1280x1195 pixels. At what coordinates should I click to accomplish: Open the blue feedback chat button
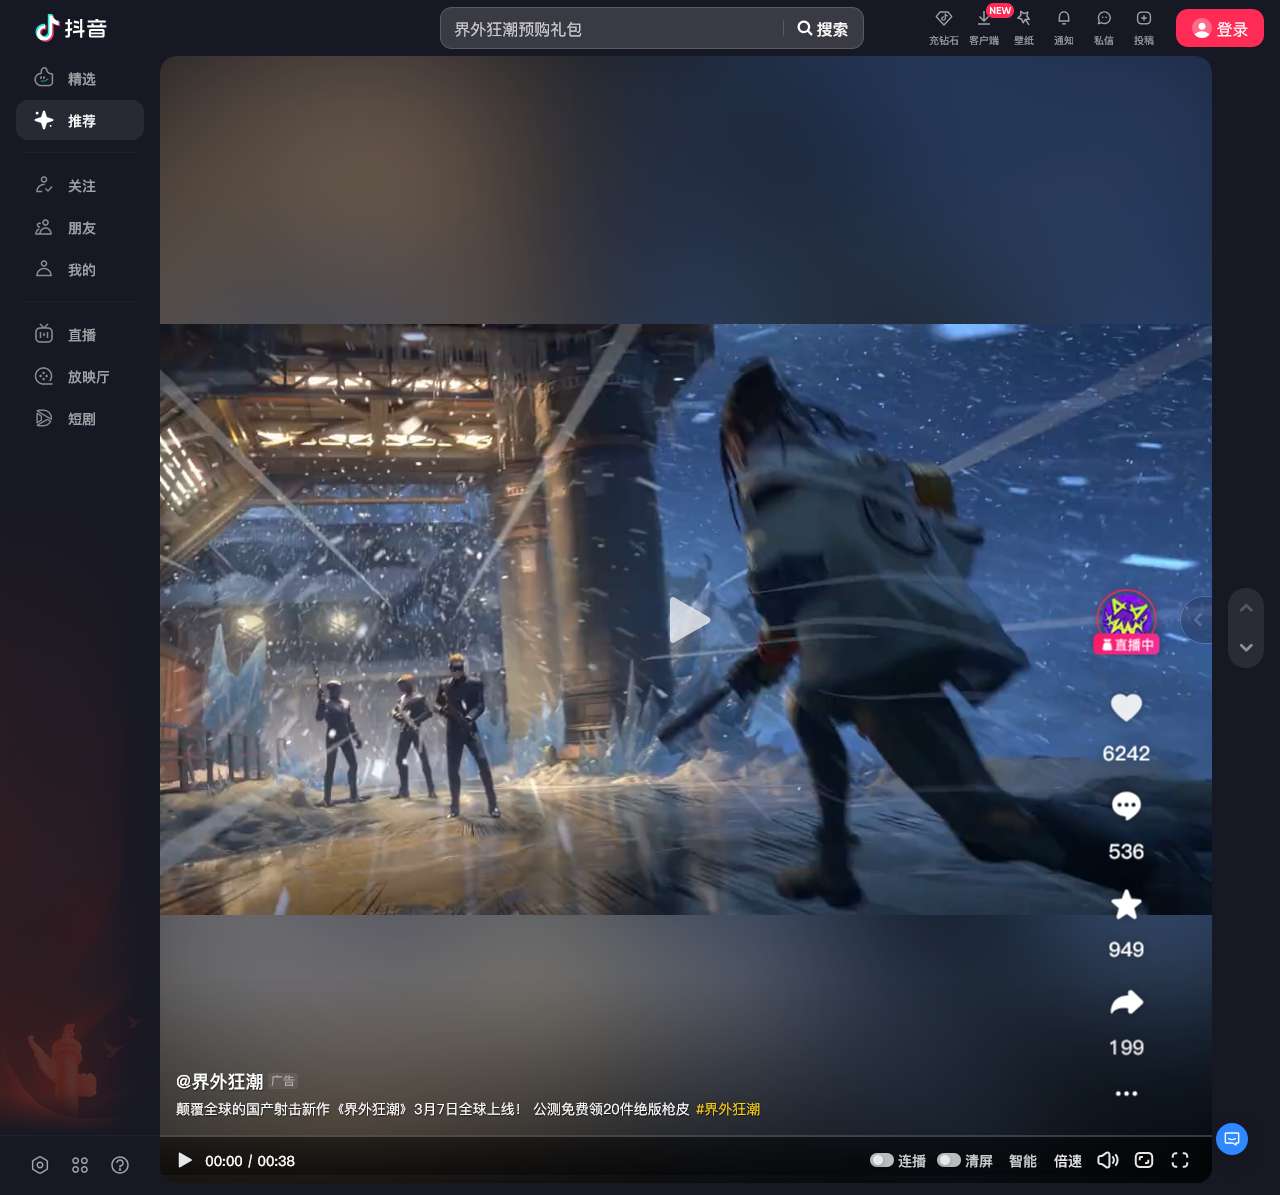tap(1232, 1138)
